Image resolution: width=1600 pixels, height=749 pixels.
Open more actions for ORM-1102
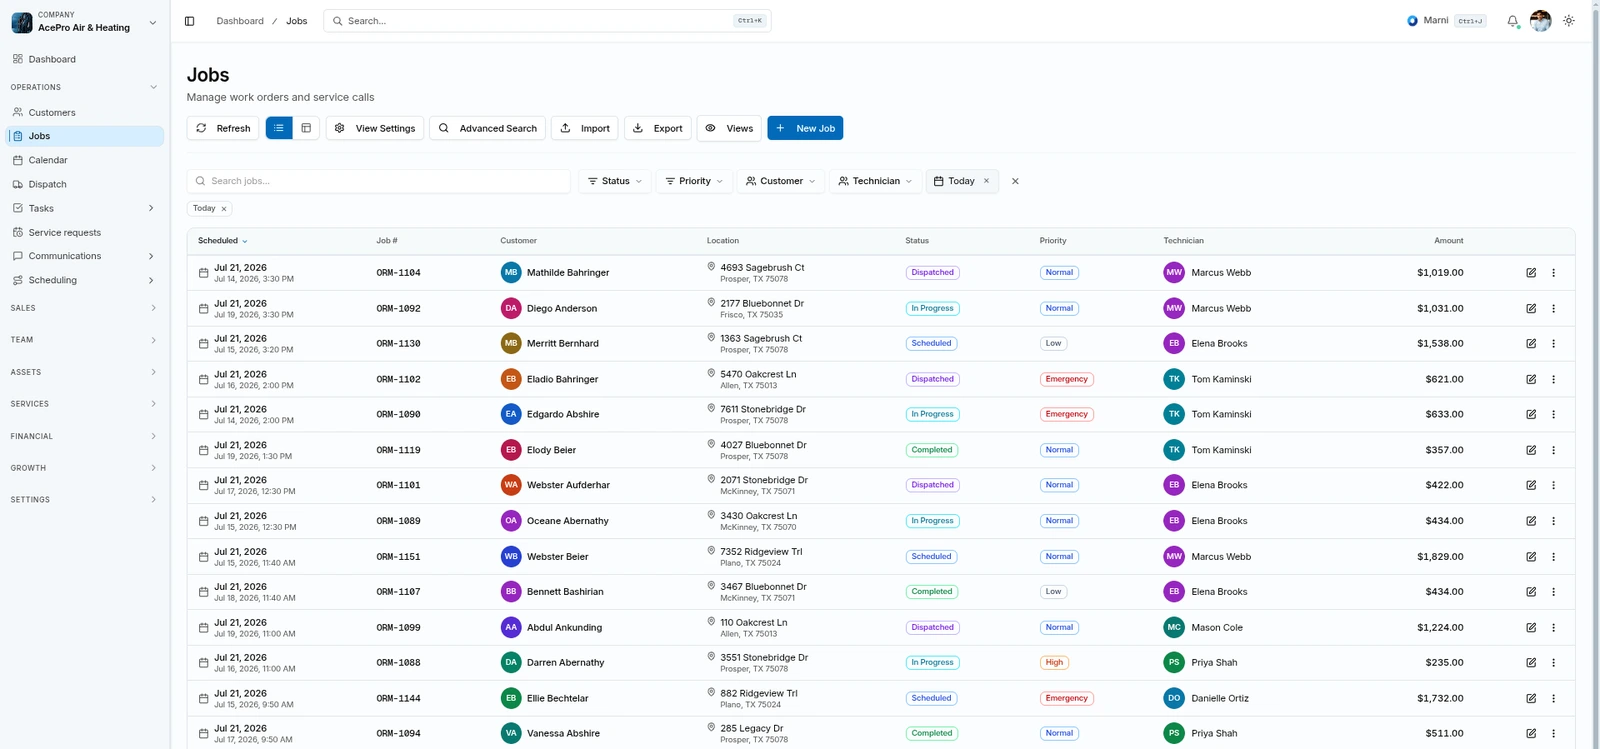(1554, 380)
